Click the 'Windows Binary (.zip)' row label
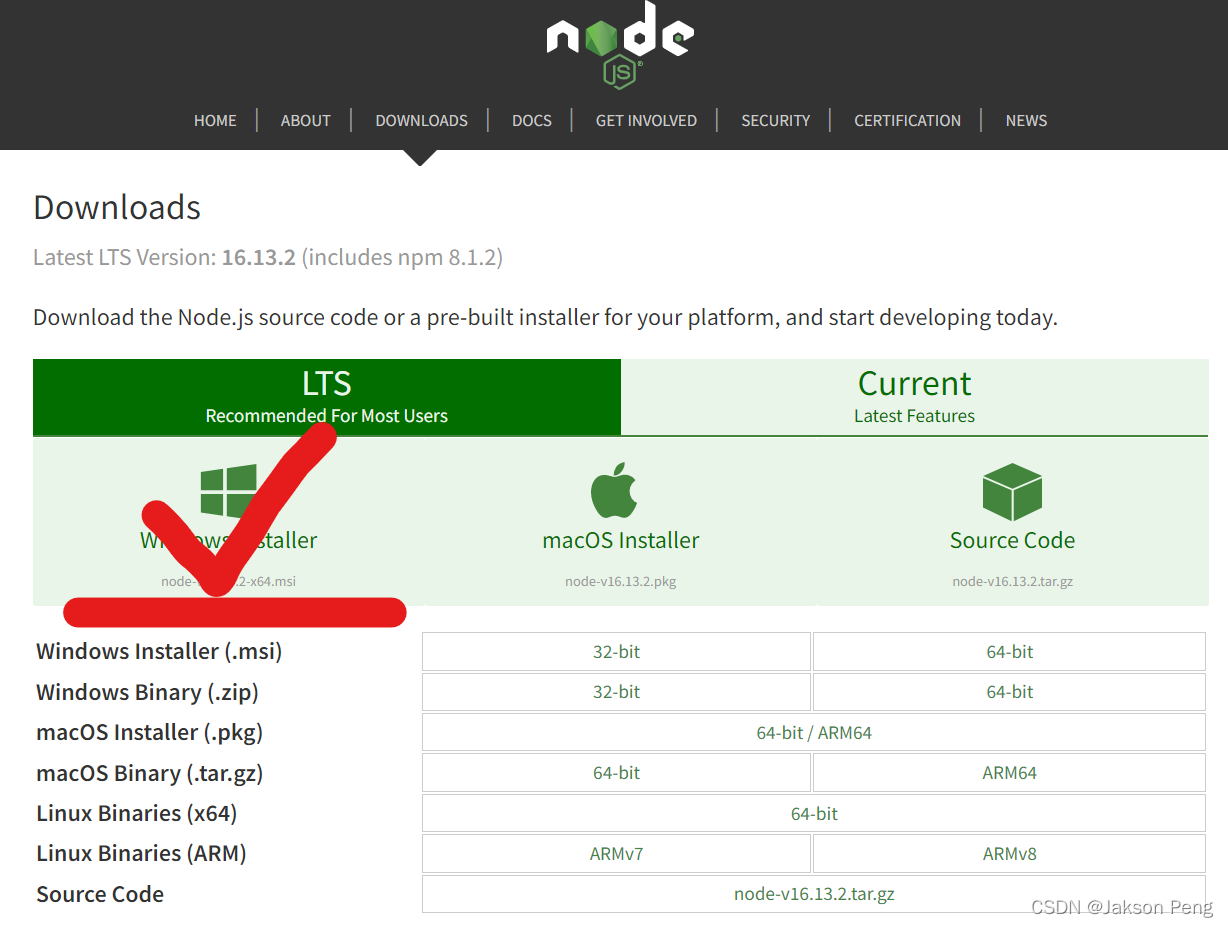Screen dimensions: 1228x927 pyautogui.click(x=147, y=692)
